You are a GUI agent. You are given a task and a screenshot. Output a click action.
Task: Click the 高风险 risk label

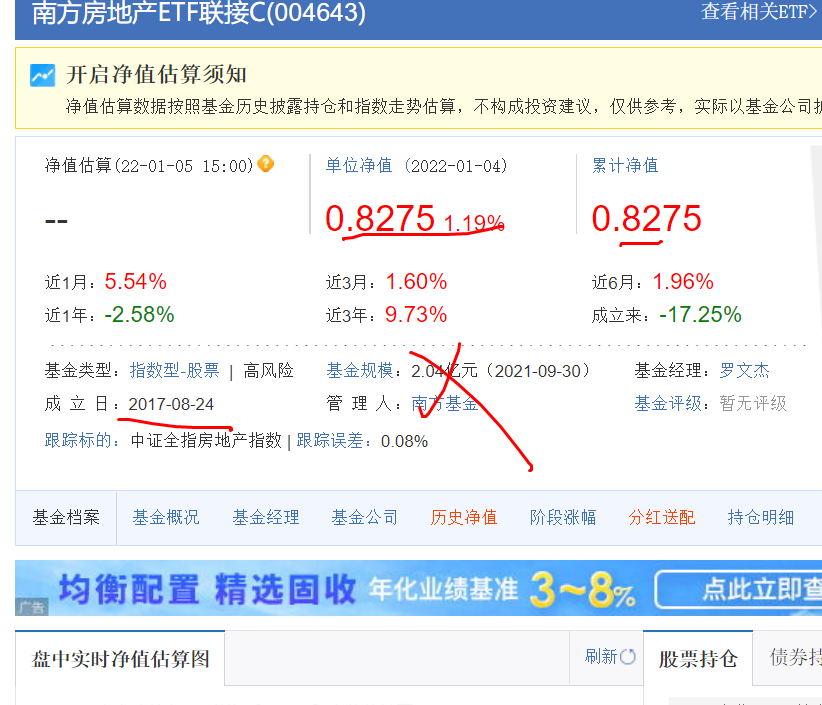pyautogui.click(x=268, y=371)
